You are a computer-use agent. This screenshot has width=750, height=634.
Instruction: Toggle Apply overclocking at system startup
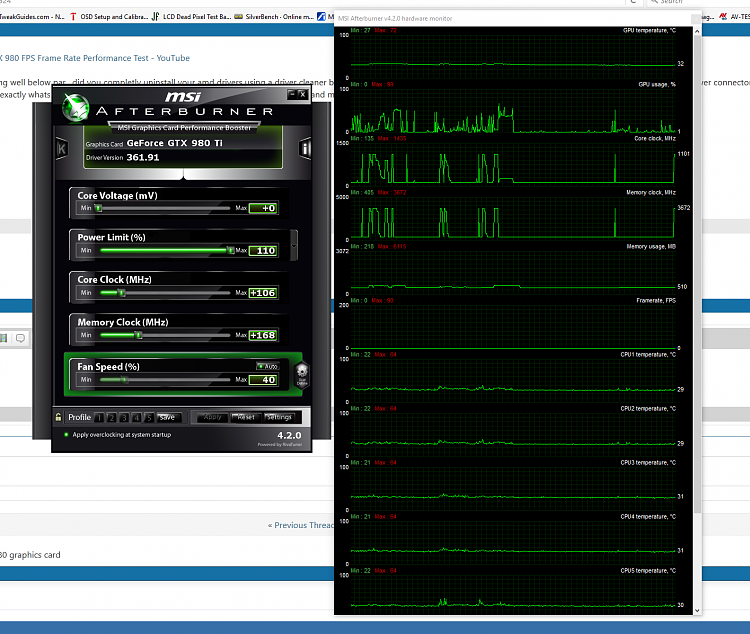[118, 434]
